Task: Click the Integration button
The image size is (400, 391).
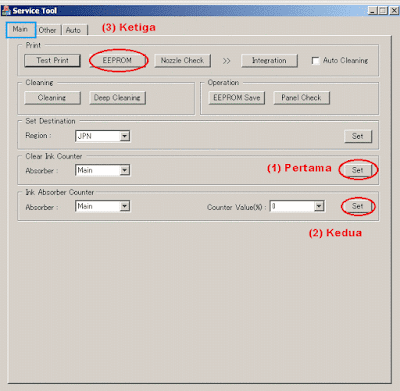Action: (269, 61)
